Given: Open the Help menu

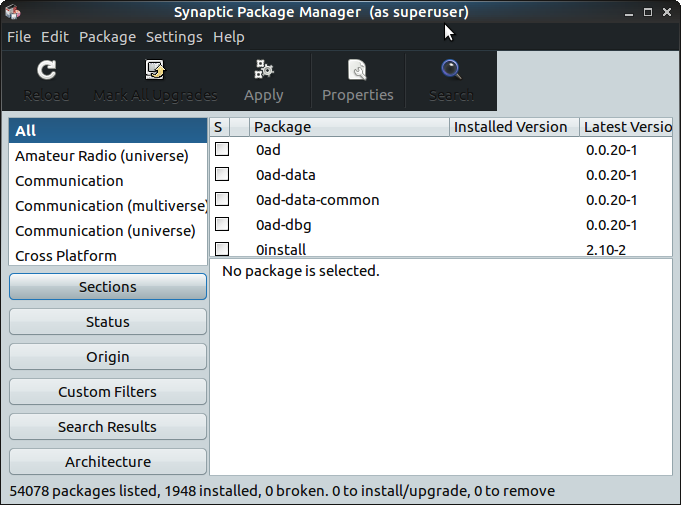Looking at the screenshot, I should 228,37.
